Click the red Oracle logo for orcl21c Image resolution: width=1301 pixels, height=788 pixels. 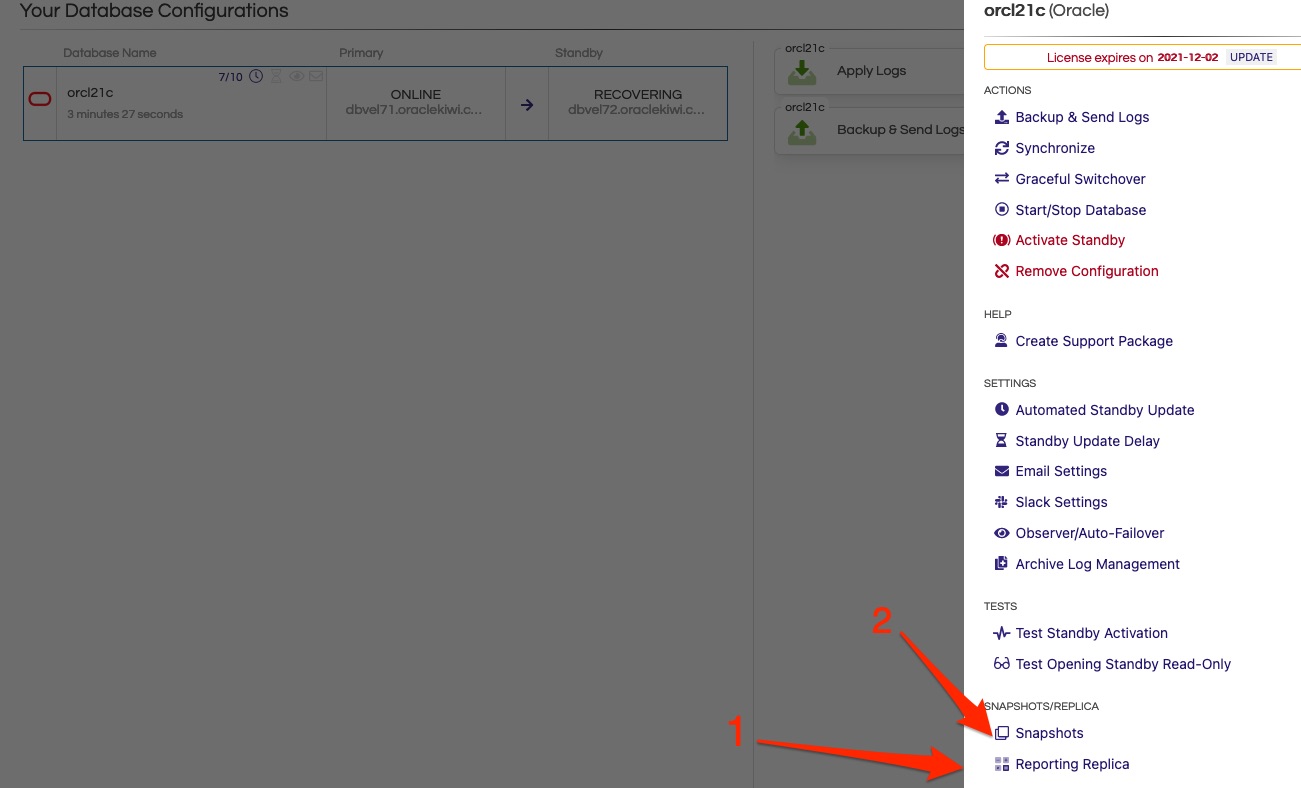pos(40,99)
